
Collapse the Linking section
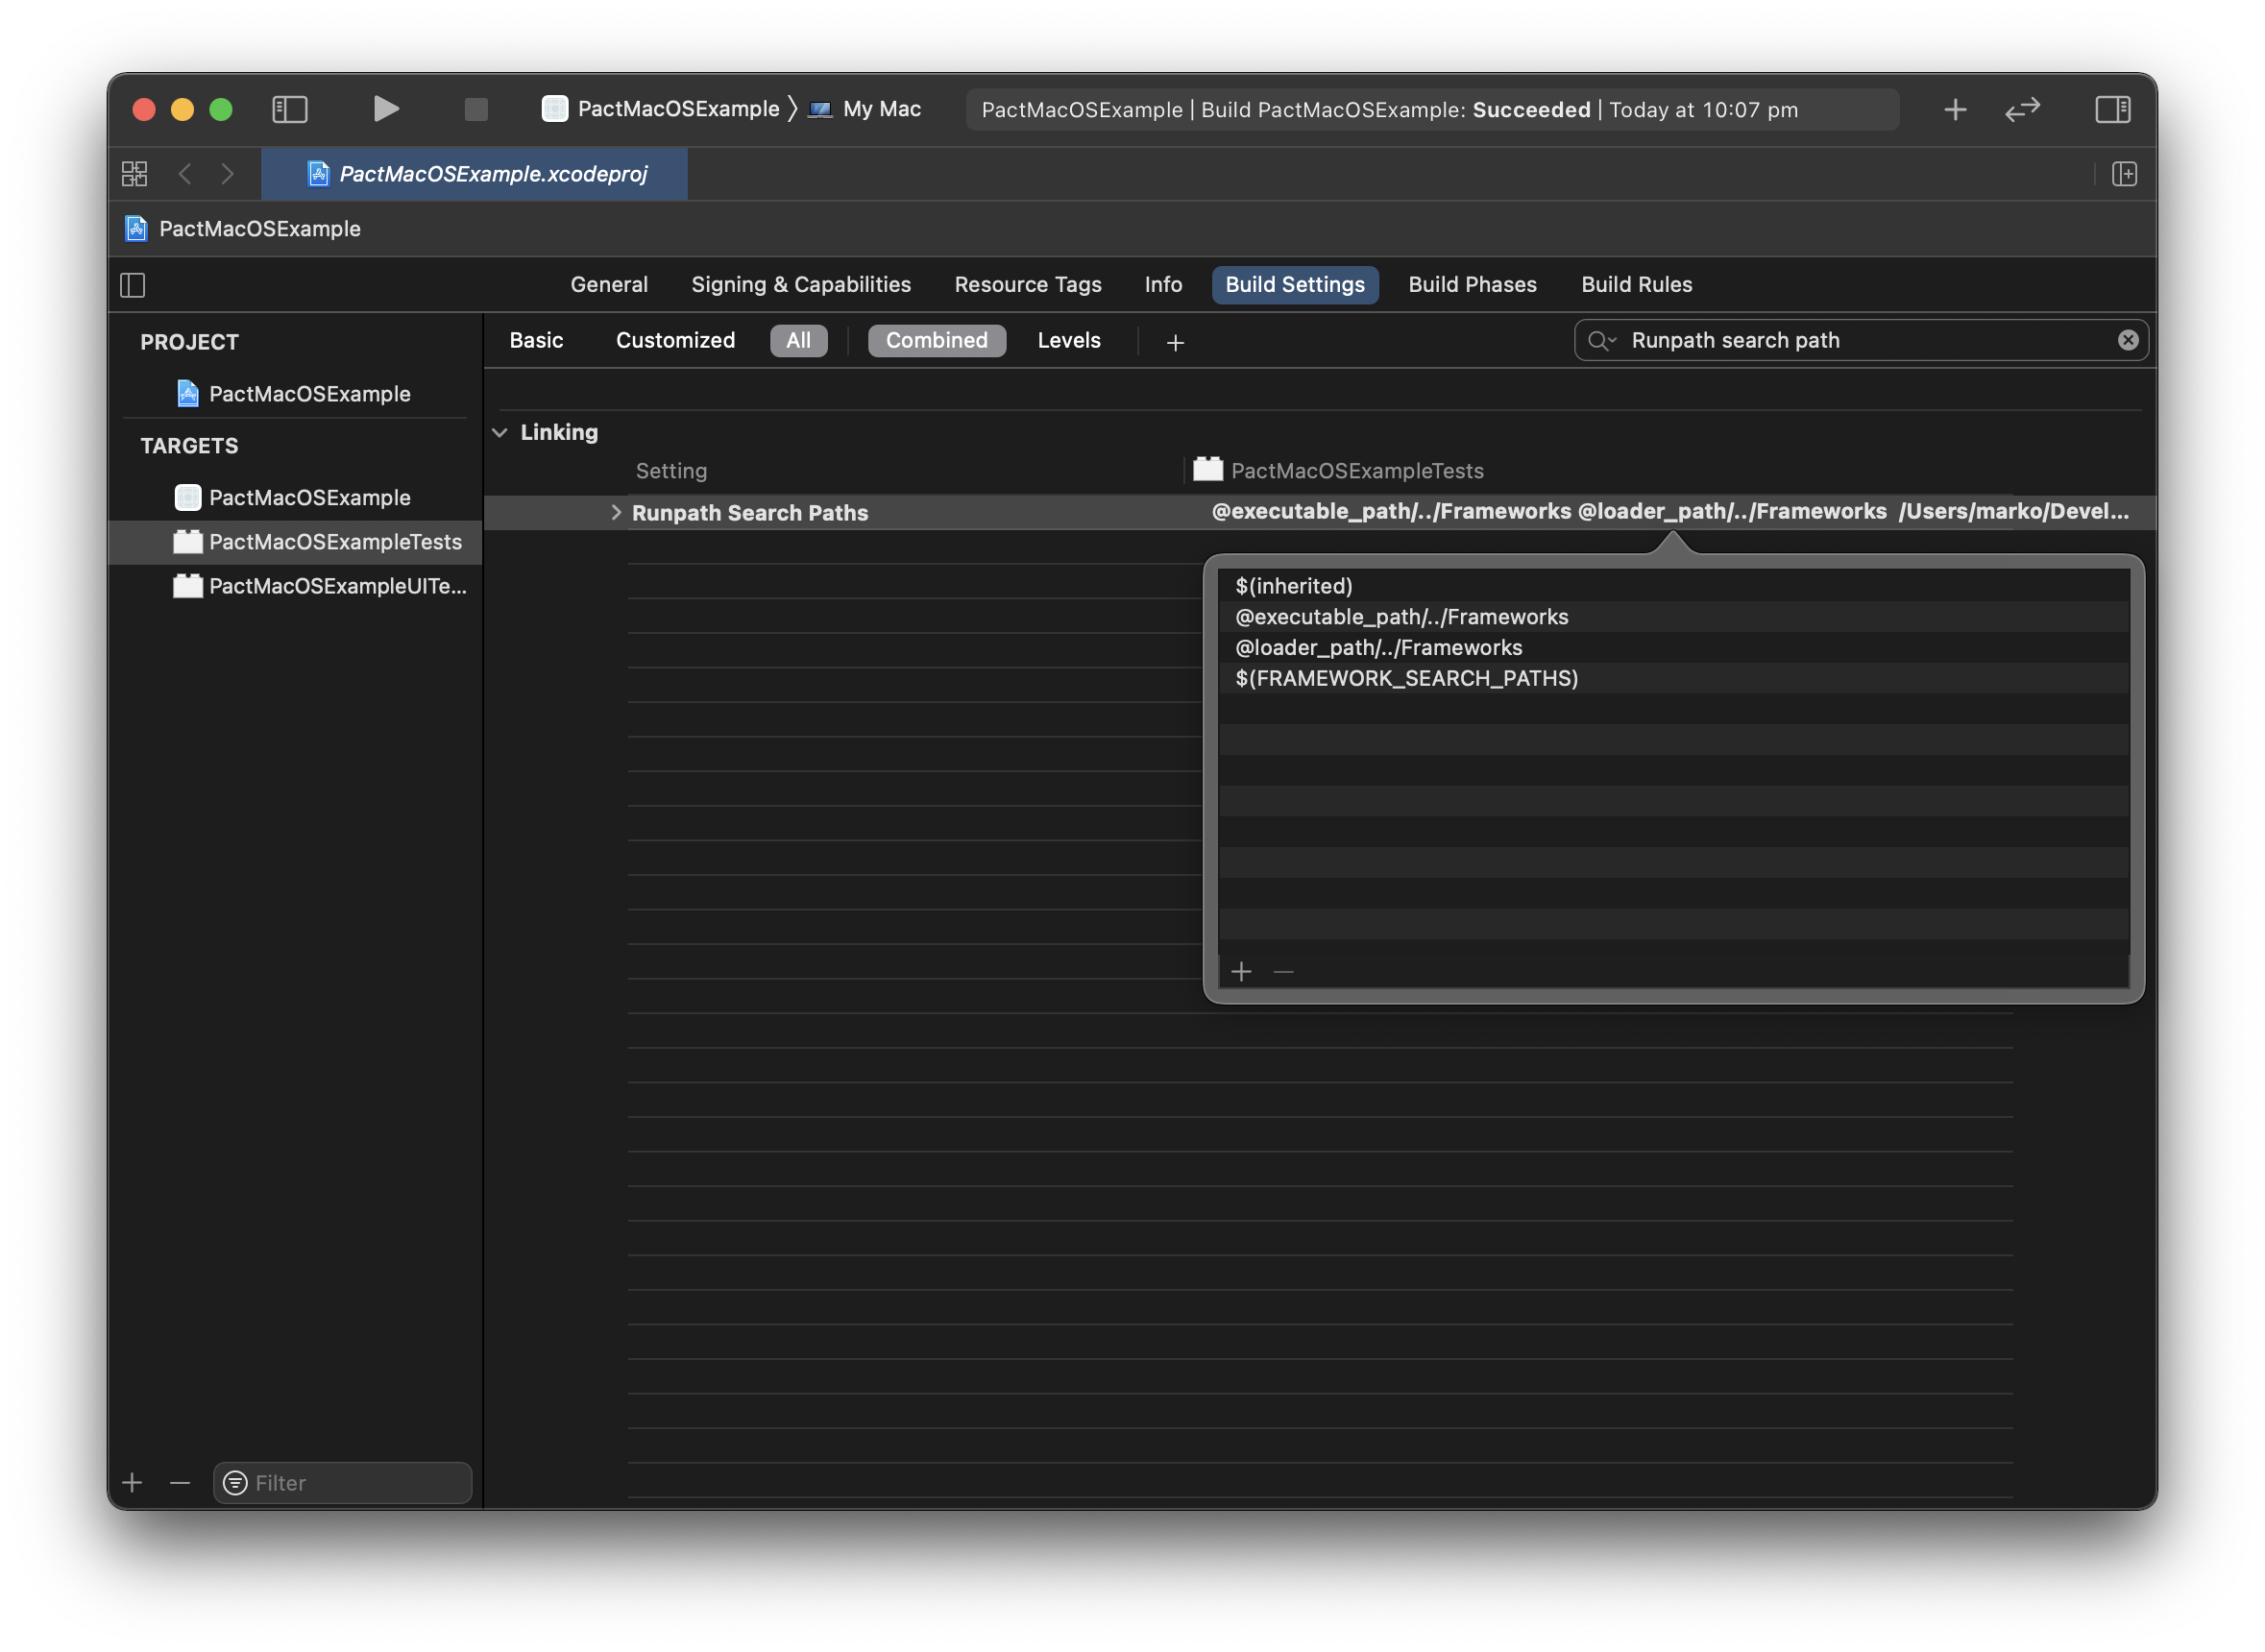click(500, 432)
